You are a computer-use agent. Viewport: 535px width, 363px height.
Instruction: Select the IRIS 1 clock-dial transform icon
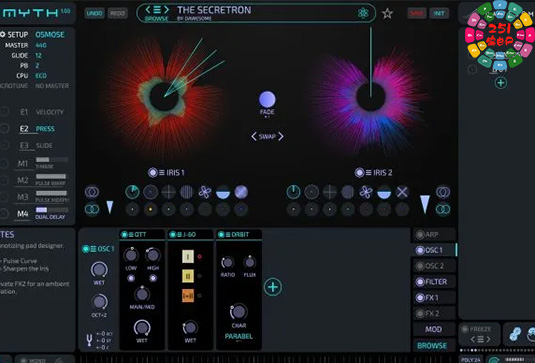click(132, 192)
